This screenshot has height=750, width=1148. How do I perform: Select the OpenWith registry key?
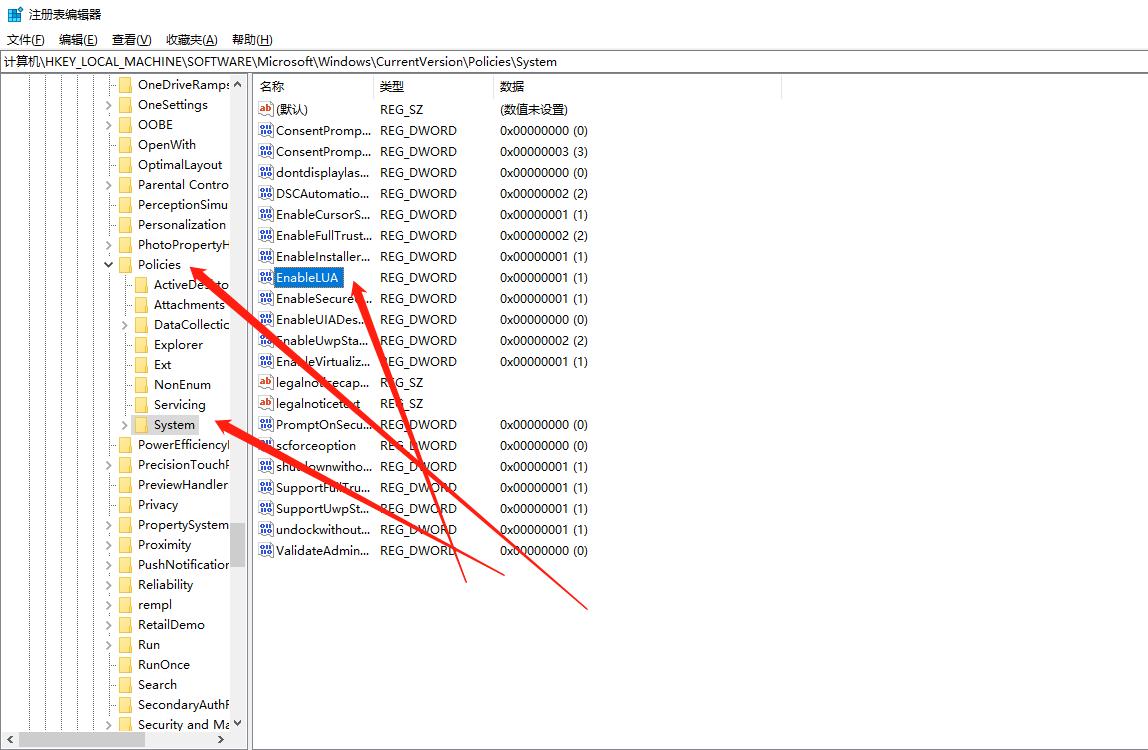click(167, 144)
